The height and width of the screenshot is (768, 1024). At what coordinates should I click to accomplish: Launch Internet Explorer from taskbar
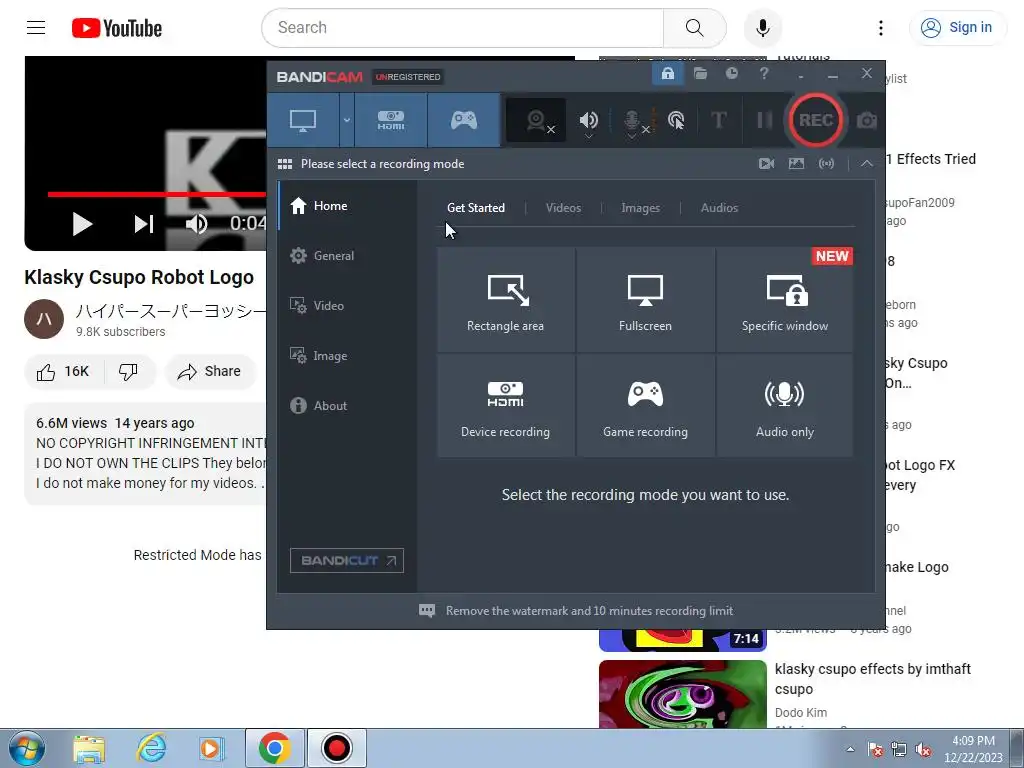pyautogui.click(x=152, y=748)
